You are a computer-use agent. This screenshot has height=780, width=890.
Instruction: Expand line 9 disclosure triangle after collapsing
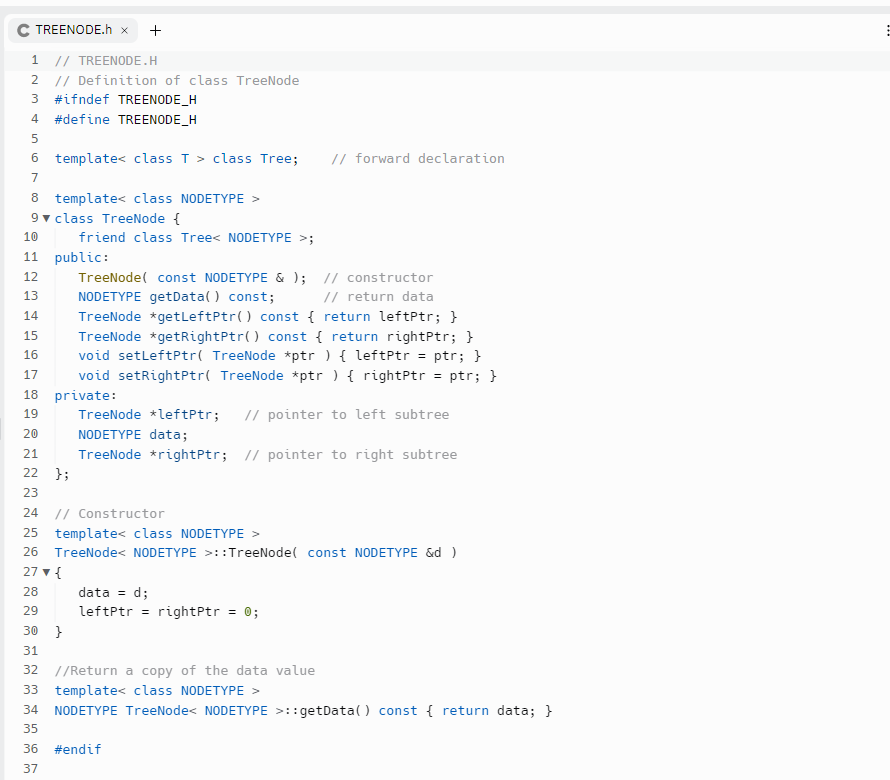point(46,218)
